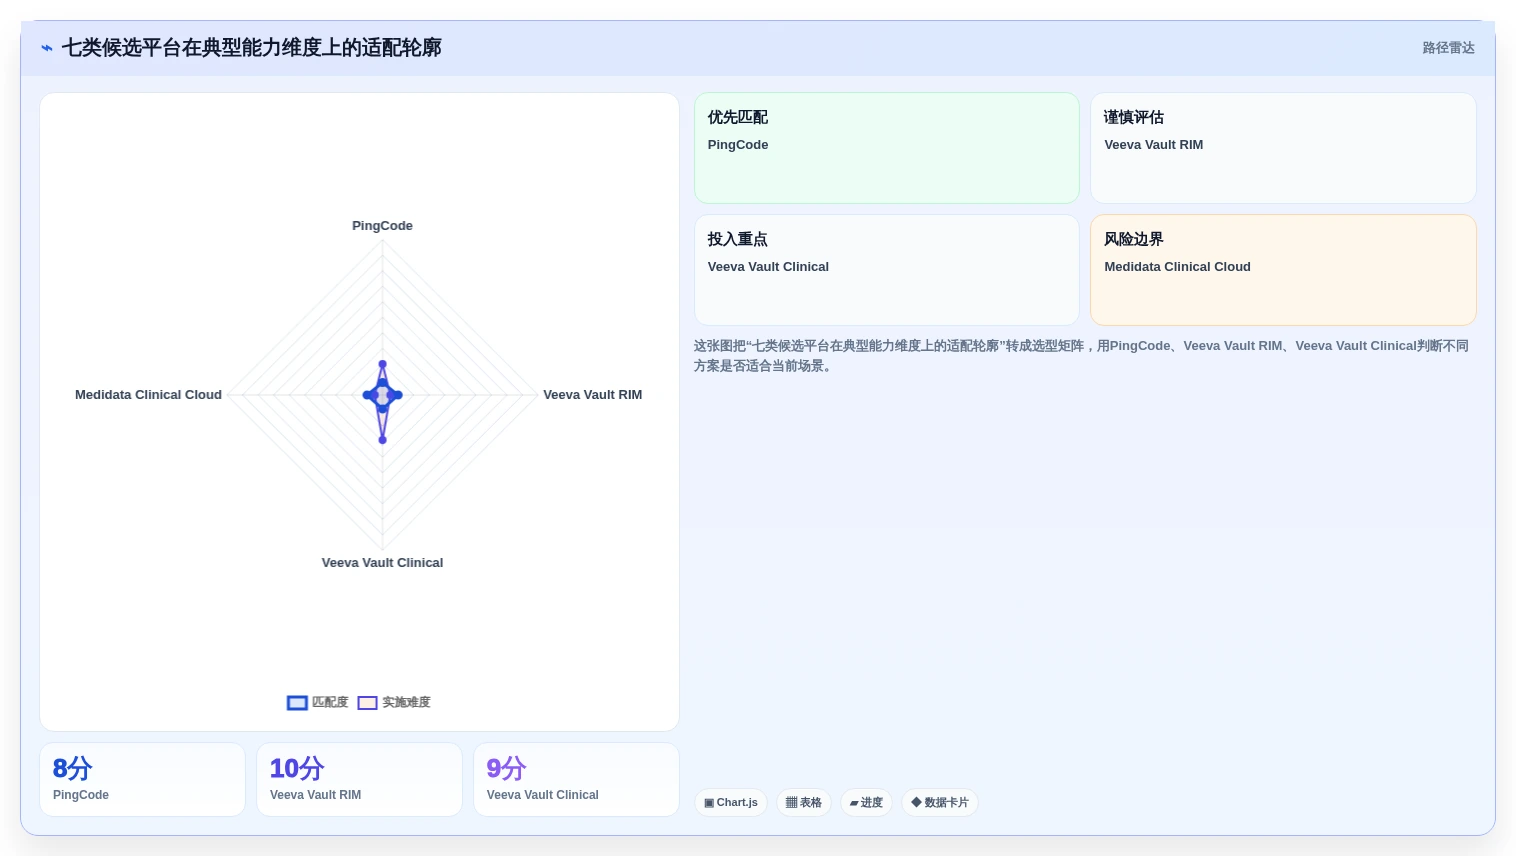Click the Veeva Vault Clinical radar axis label
This screenshot has width=1516, height=856.
tap(382, 563)
